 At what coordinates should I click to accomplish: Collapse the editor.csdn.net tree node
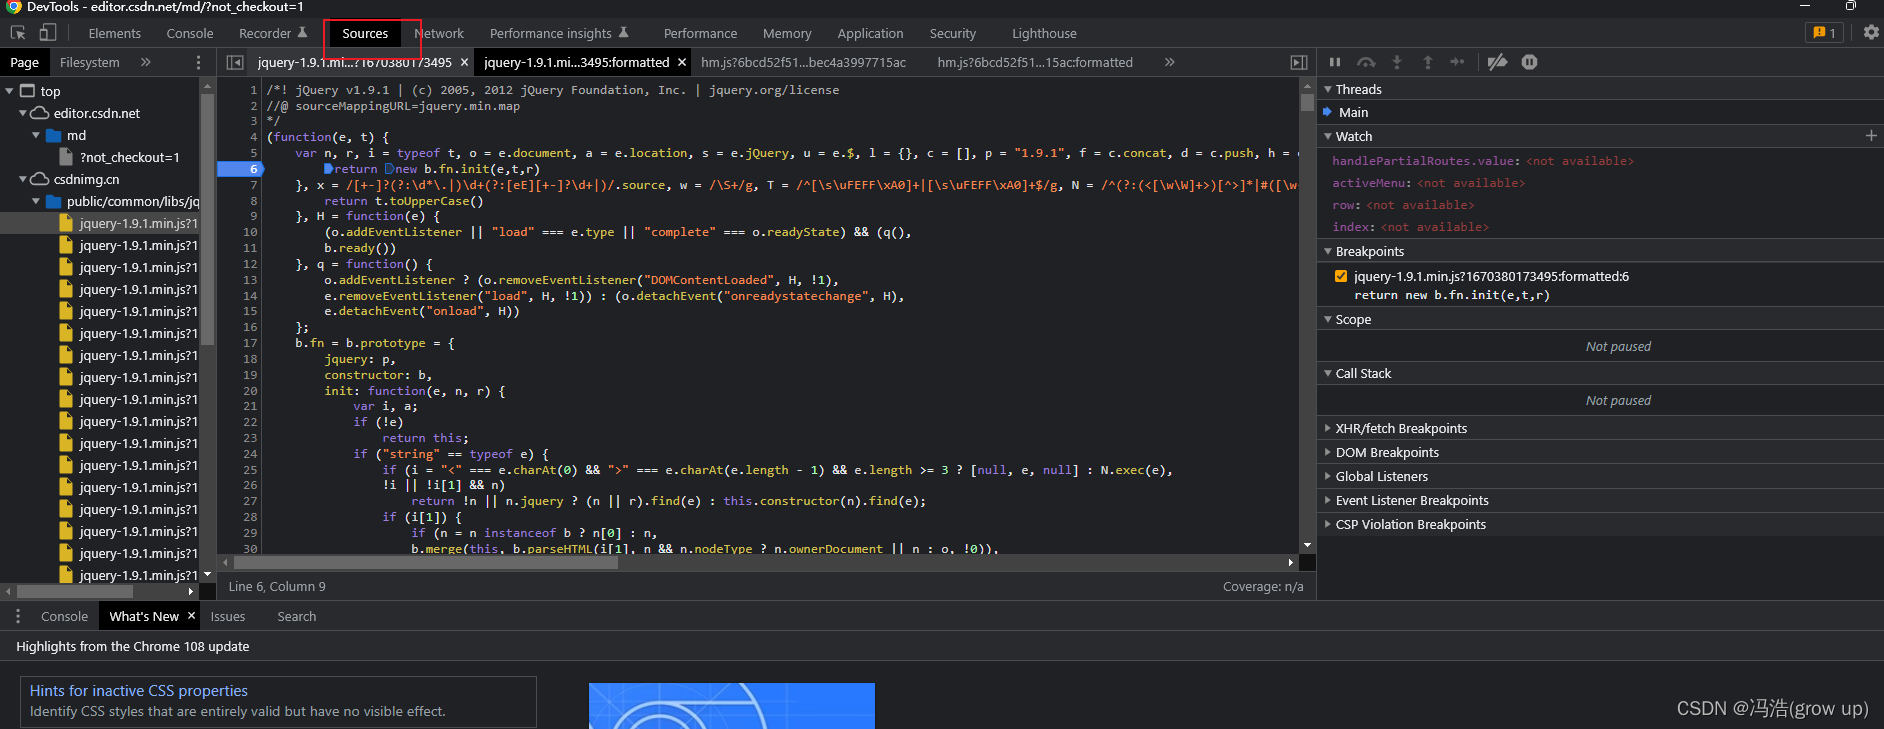coord(23,113)
